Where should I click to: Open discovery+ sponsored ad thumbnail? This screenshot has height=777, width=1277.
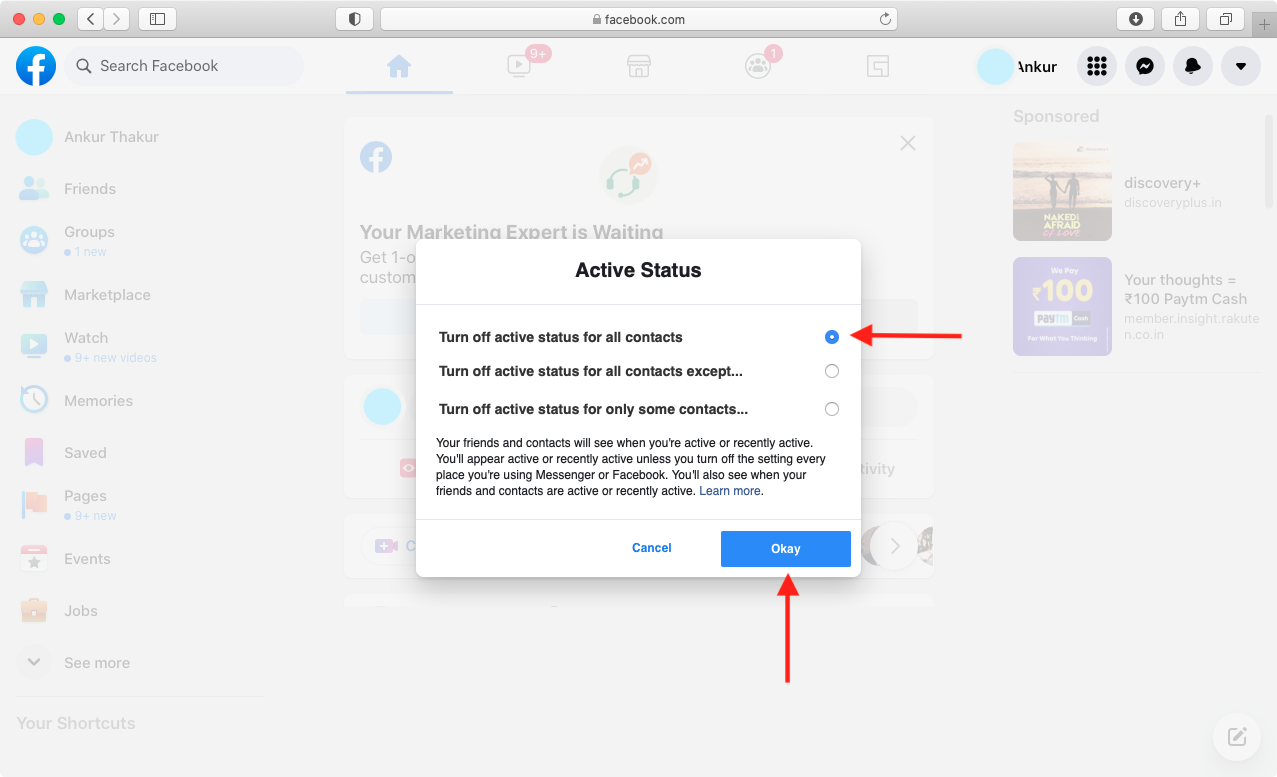pos(1062,191)
